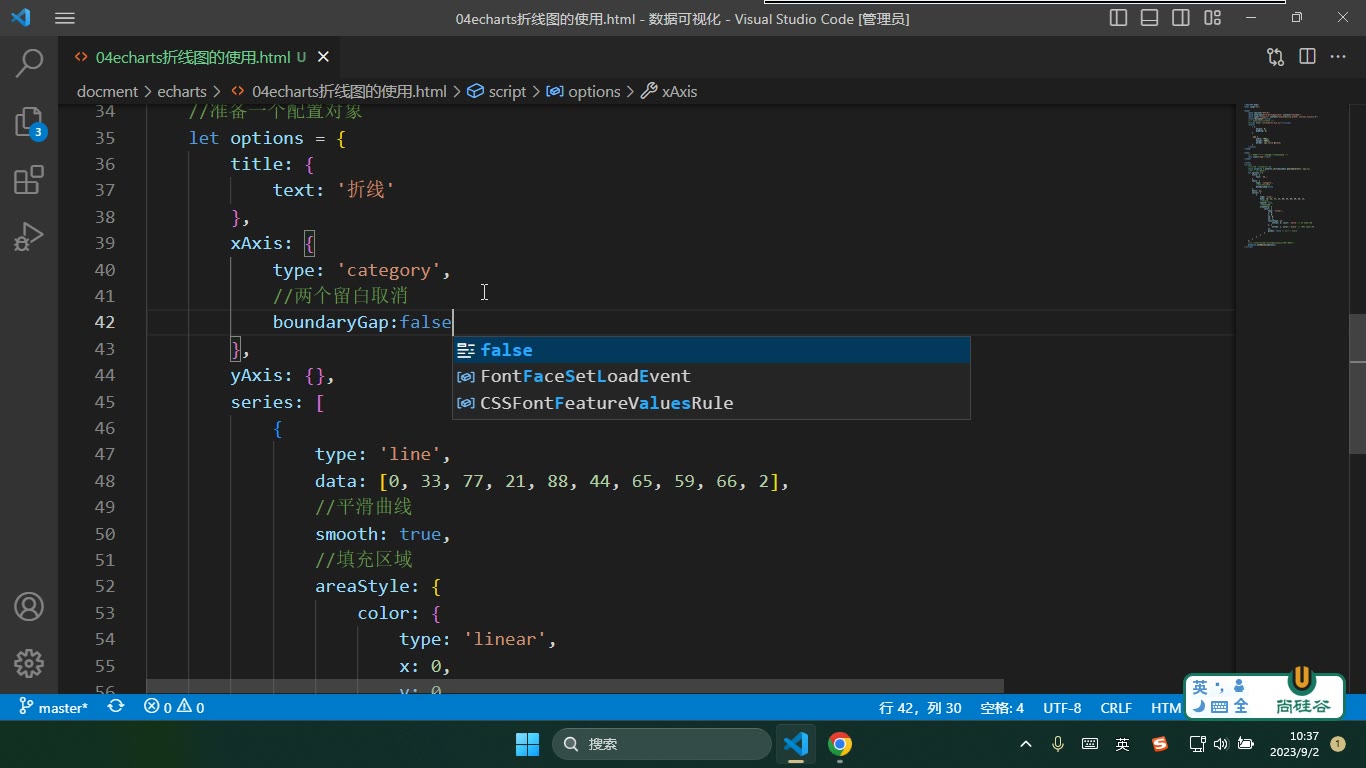Open the Extensions view
1366x768 pixels.
[x=29, y=180]
